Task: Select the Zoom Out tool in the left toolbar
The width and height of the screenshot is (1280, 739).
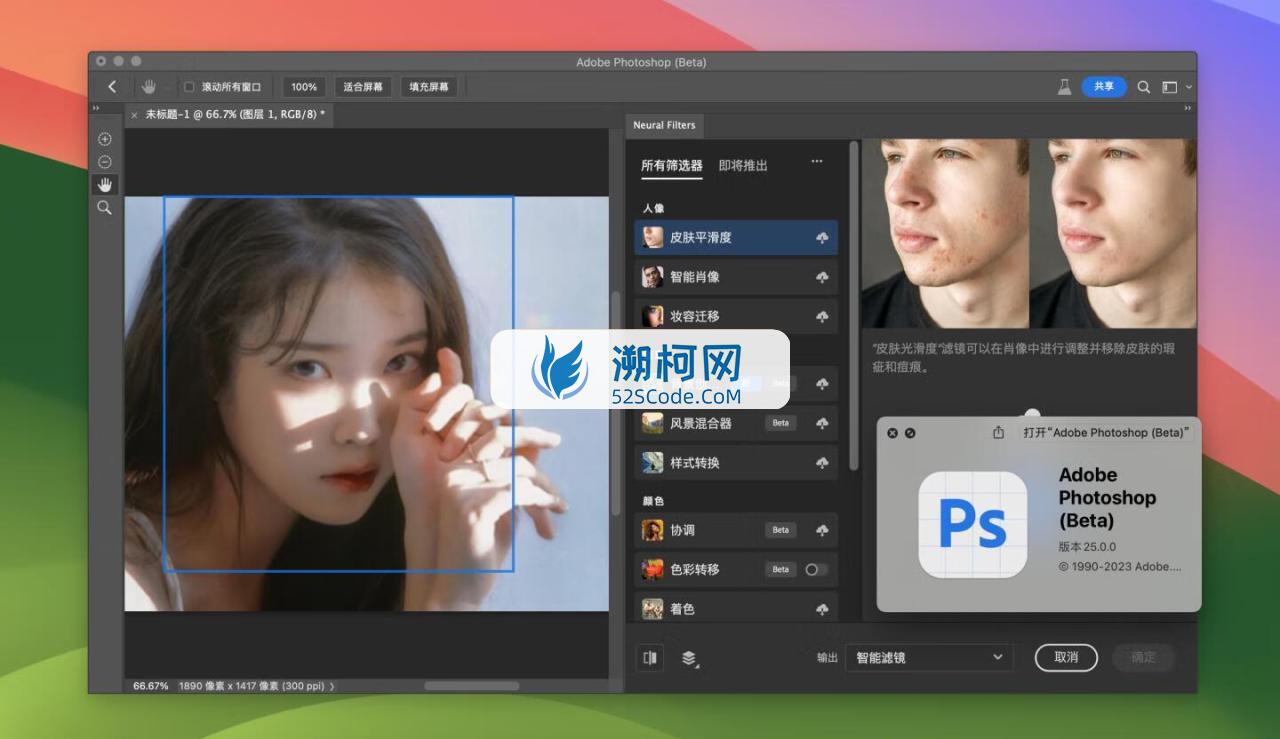Action: pos(105,162)
